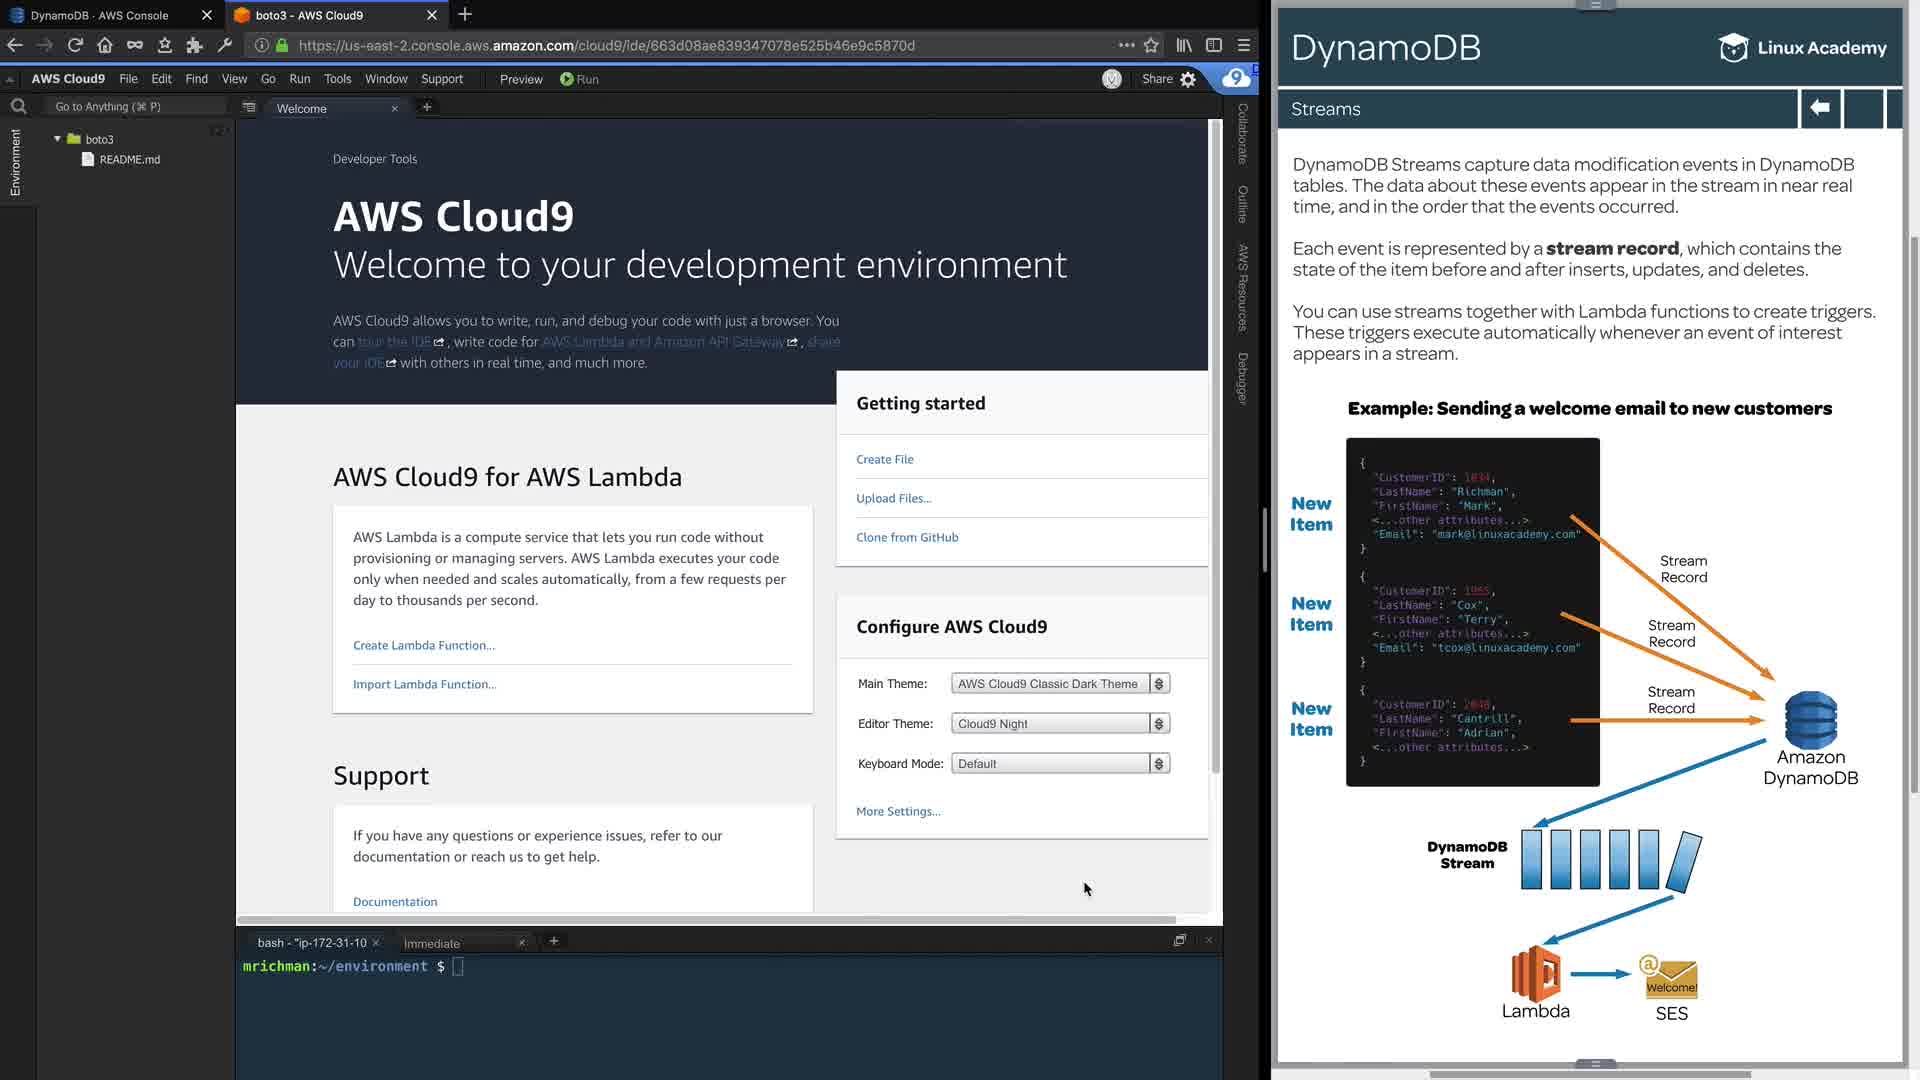1920x1080 pixels.
Task: Click back arrow in Streams slide header
Action: coord(1820,108)
